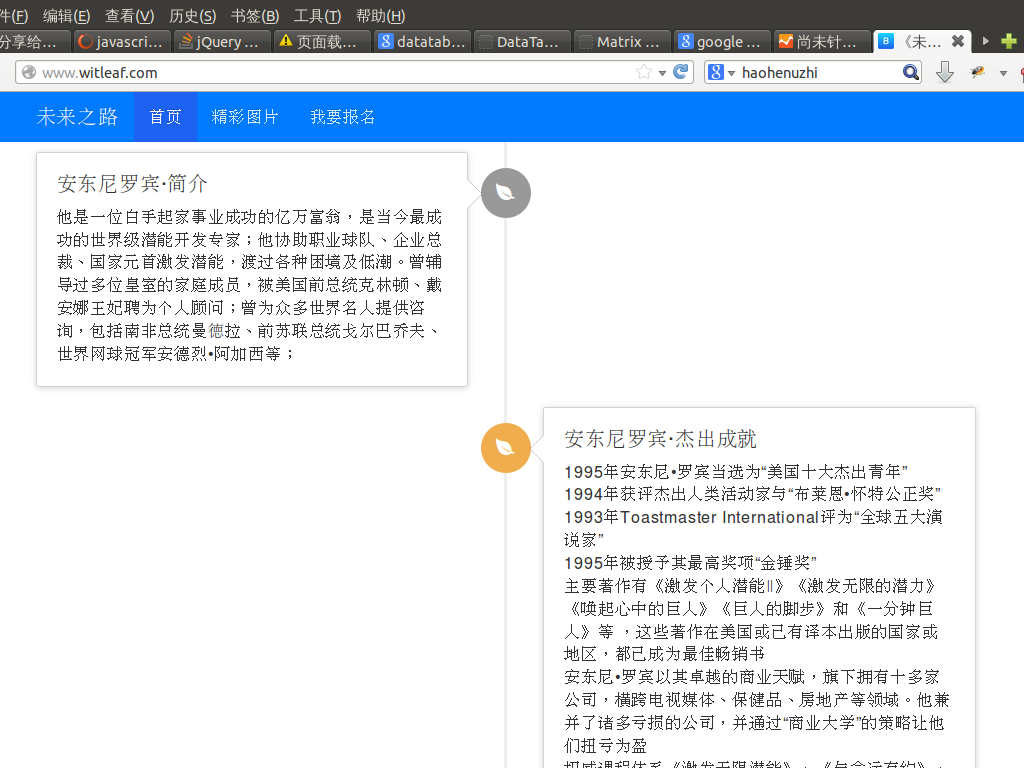Open the 我要报名 signup page
The height and width of the screenshot is (768, 1024).
pos(343,117)
